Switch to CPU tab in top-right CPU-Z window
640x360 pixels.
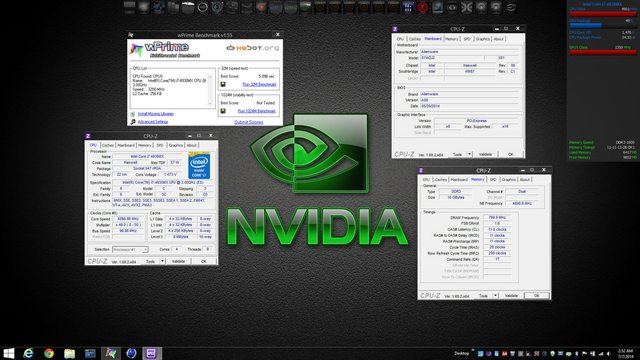[400, 39]
